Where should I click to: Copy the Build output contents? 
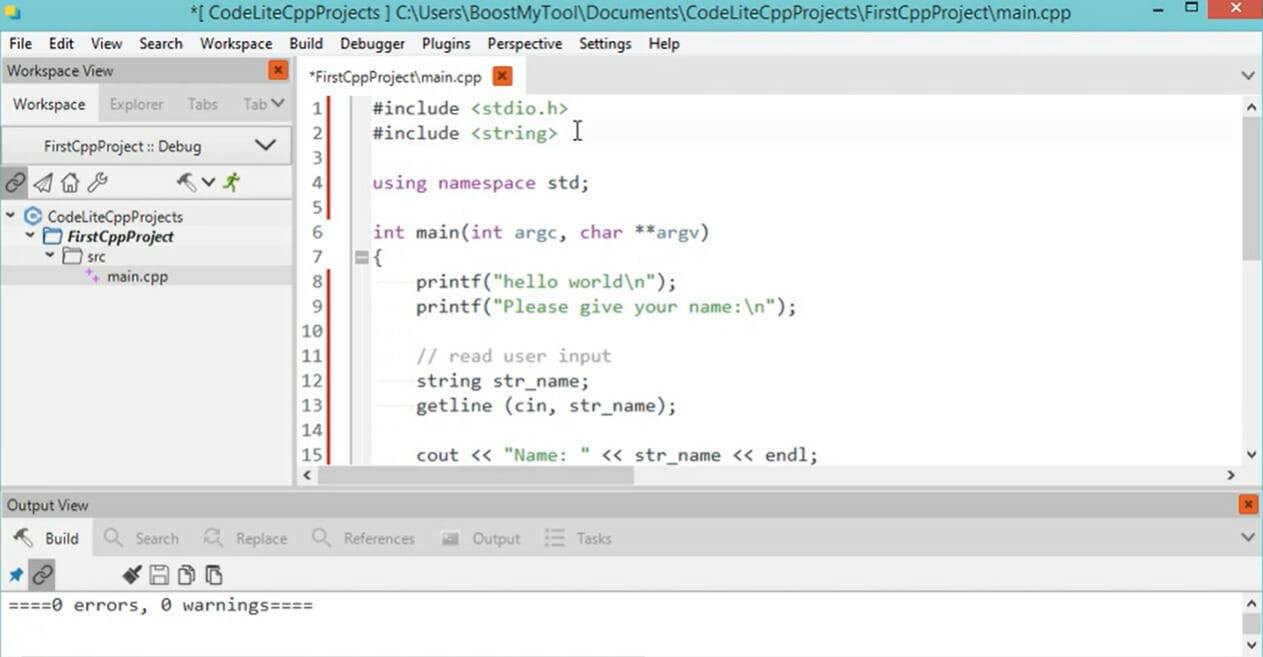pyautogui.click(x=186, y=574)
